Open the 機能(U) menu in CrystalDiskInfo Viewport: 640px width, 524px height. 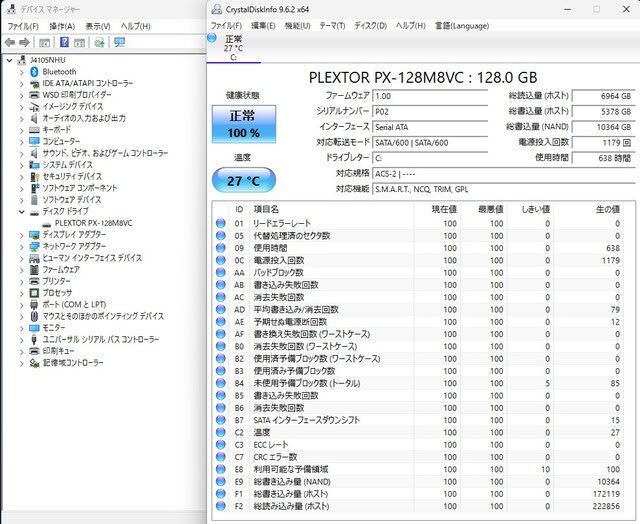tap(298, 26)
